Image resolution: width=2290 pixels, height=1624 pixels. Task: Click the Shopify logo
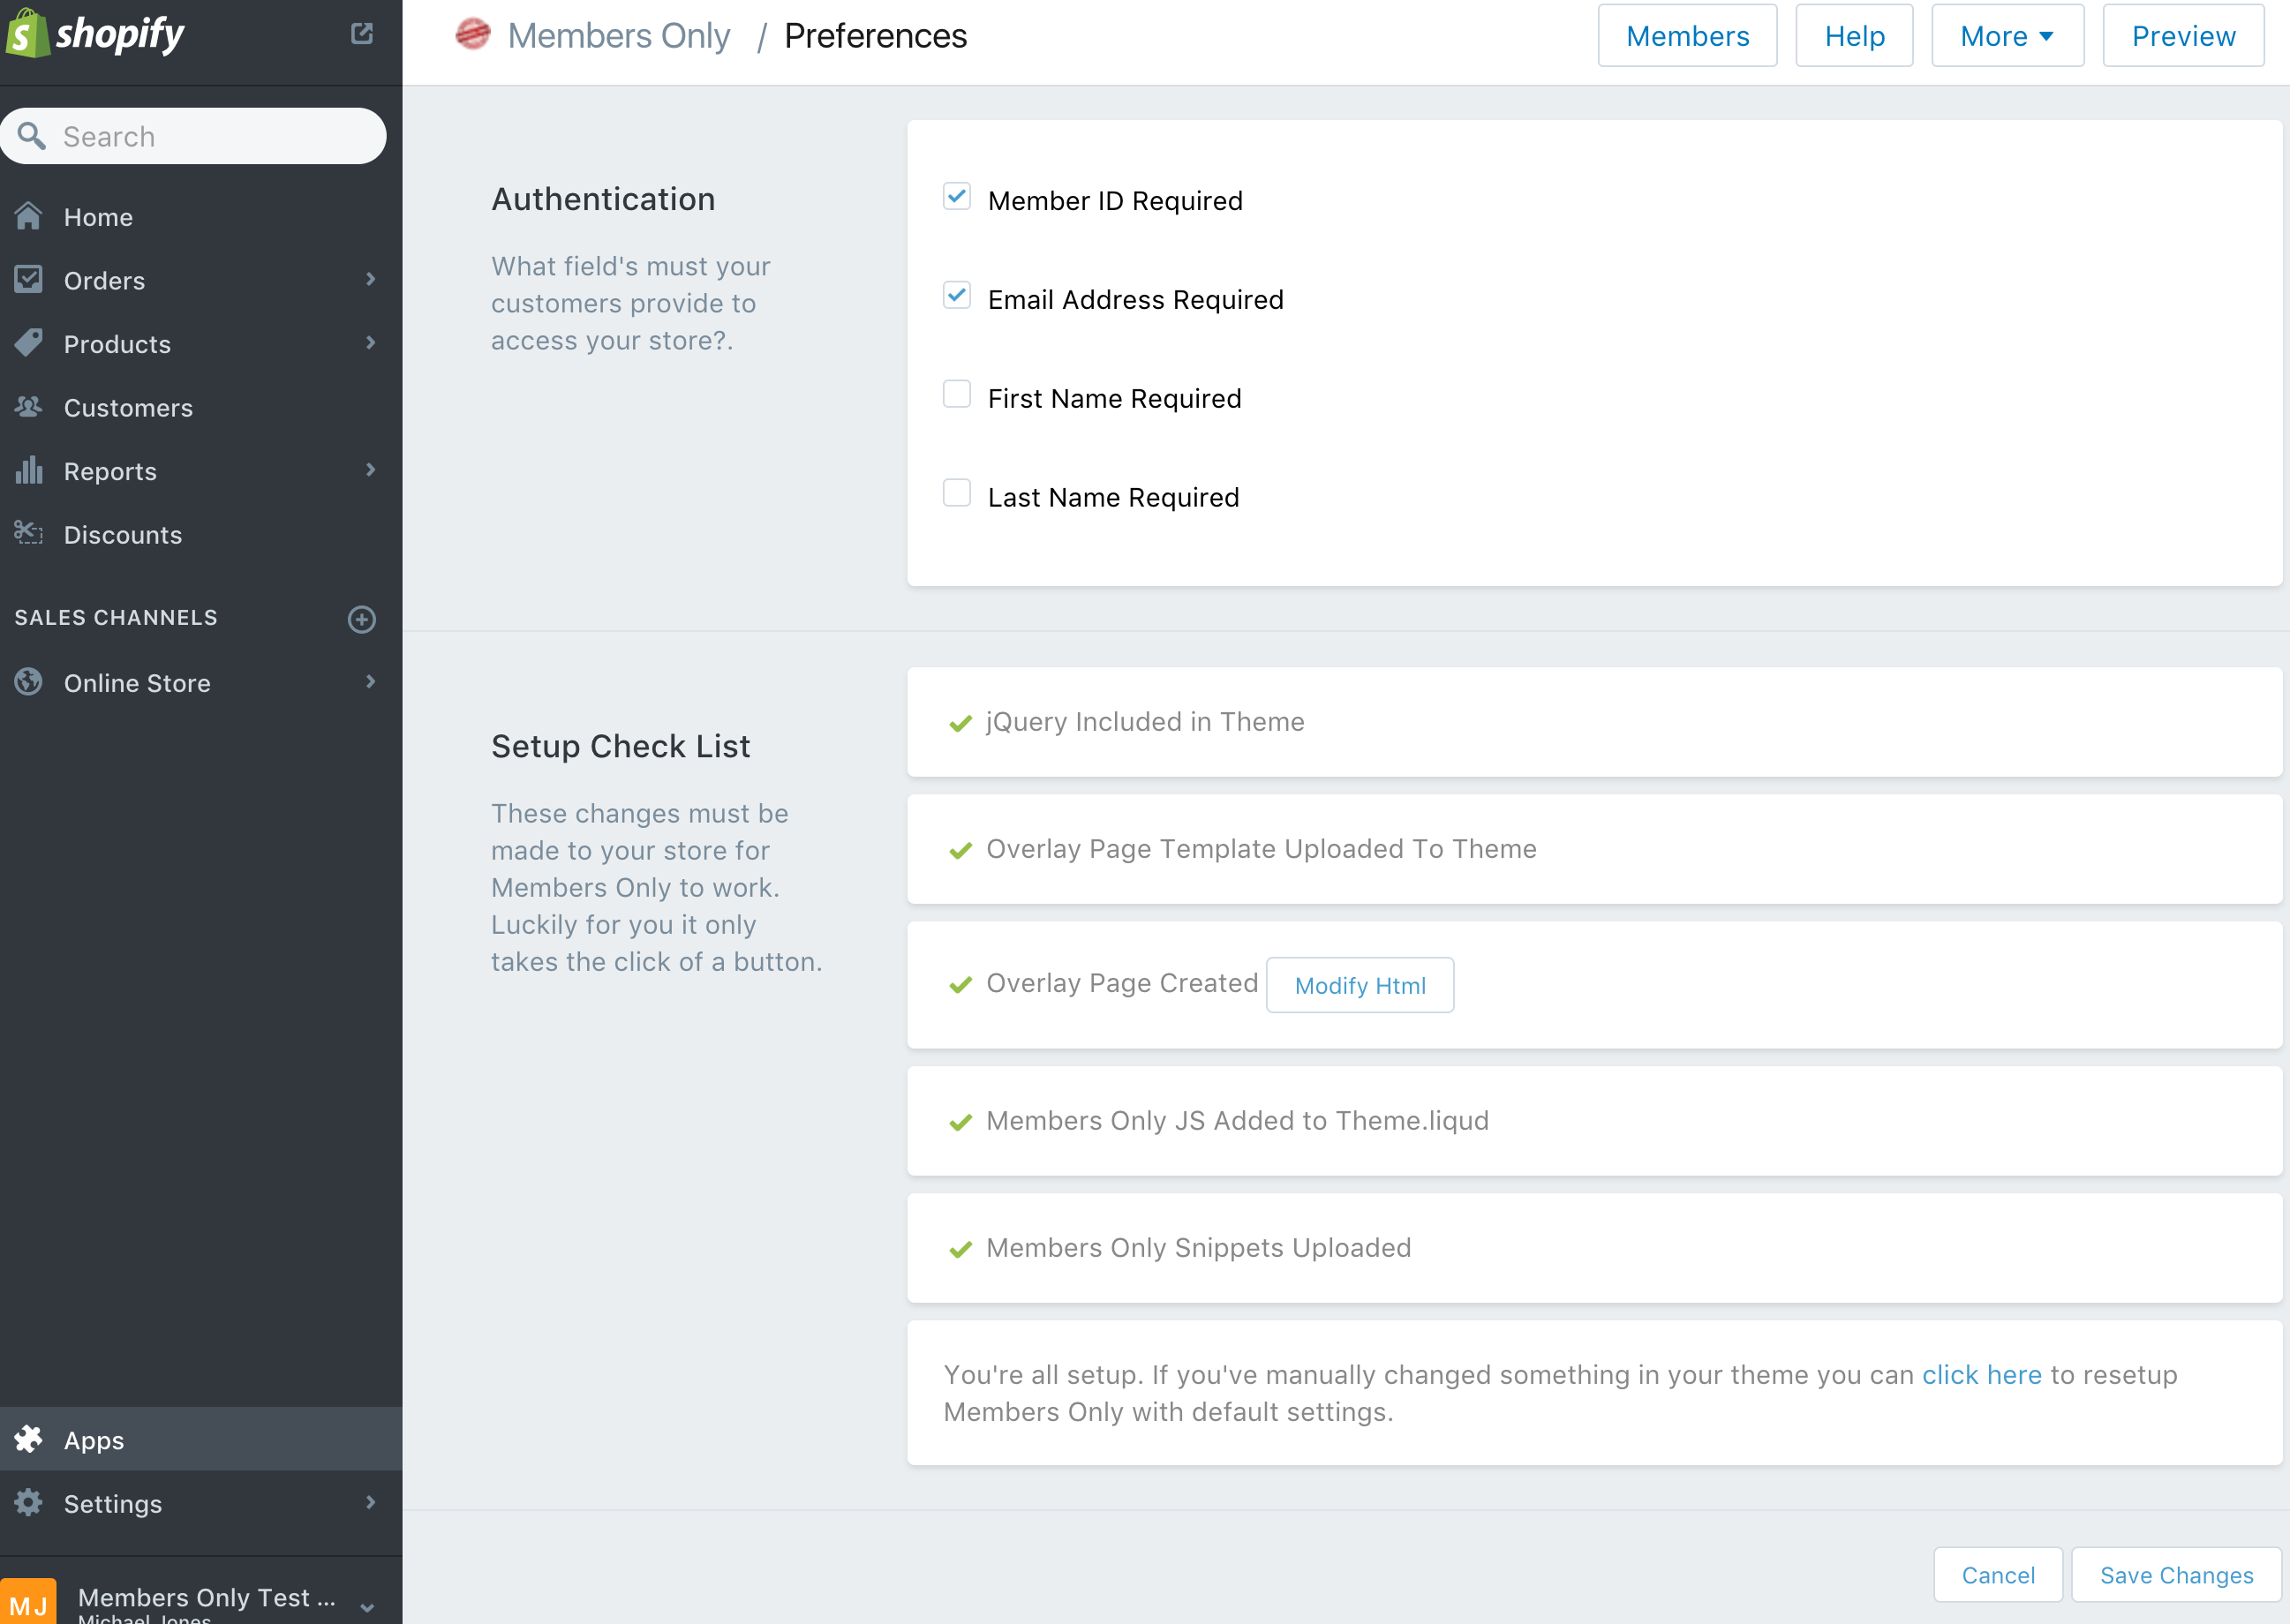95,34
